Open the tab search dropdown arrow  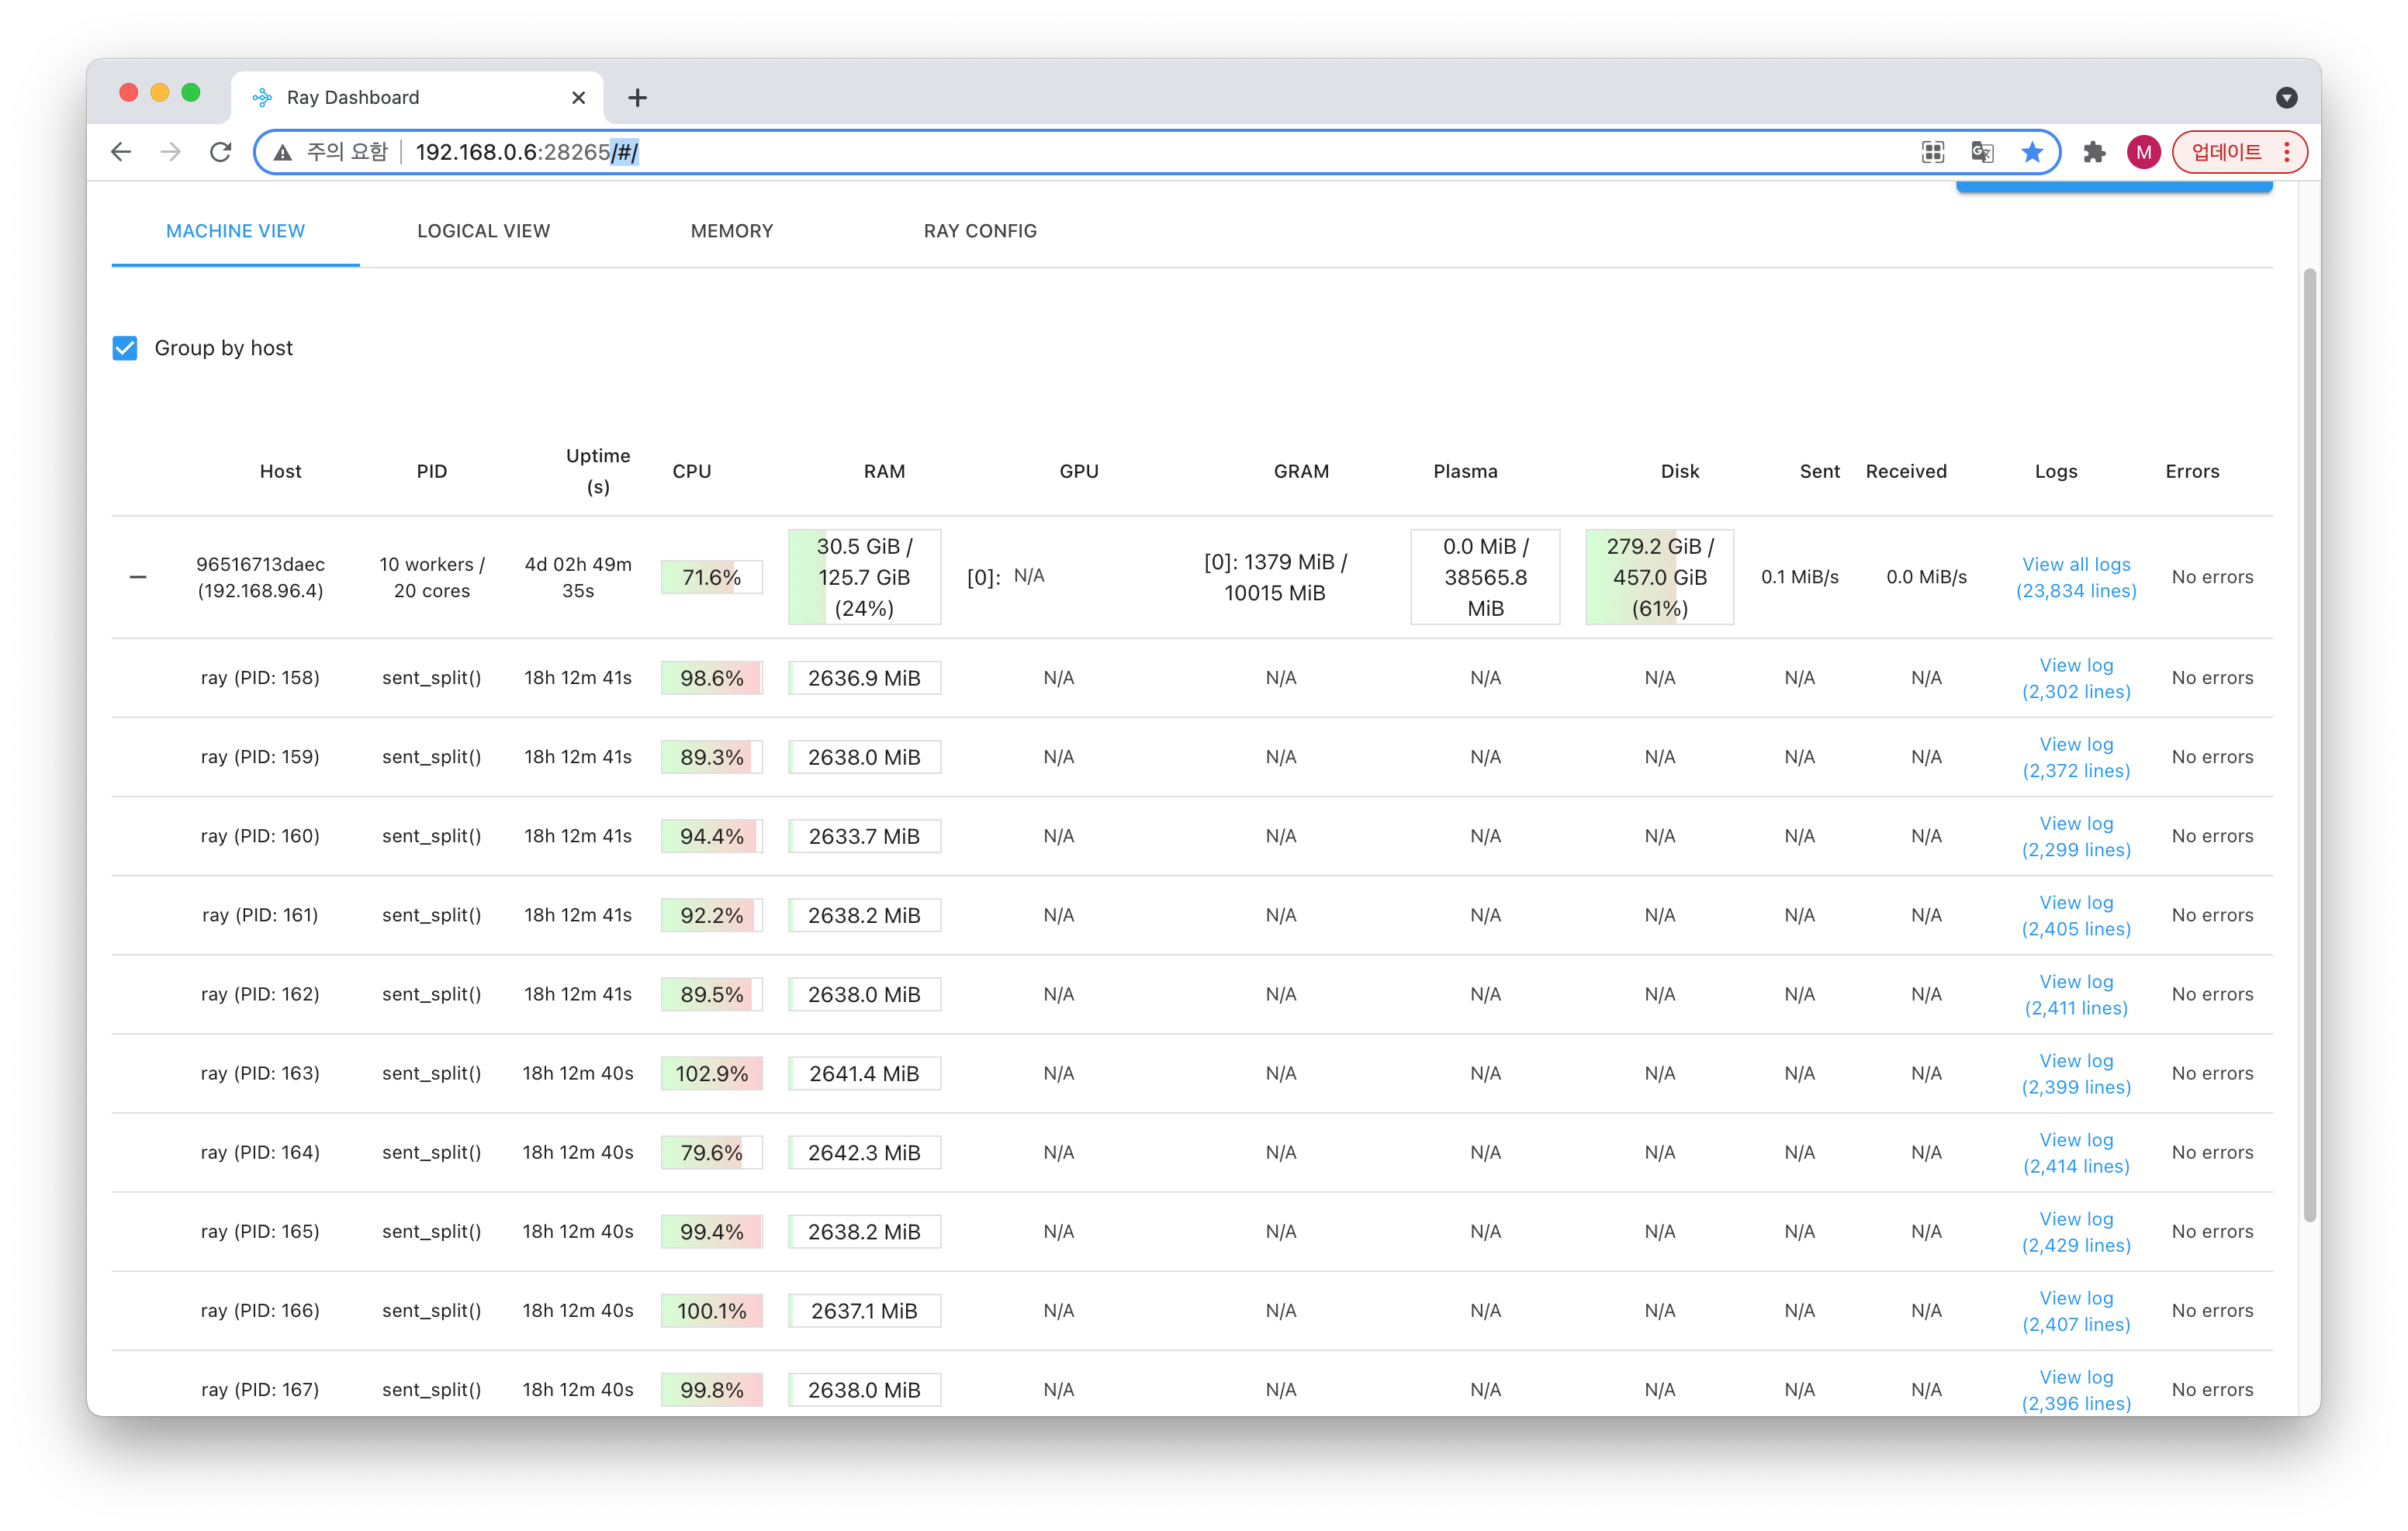[x=2286, y=98]
